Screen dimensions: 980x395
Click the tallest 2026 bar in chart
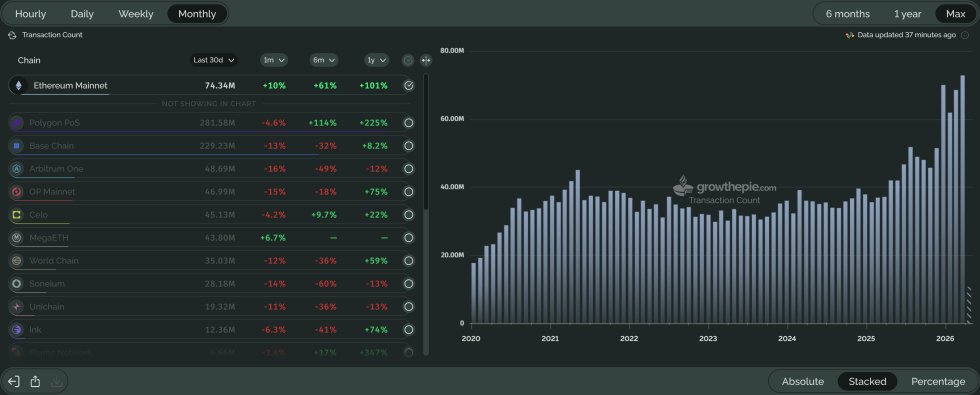pyautogui.click(x=962, y=199)
